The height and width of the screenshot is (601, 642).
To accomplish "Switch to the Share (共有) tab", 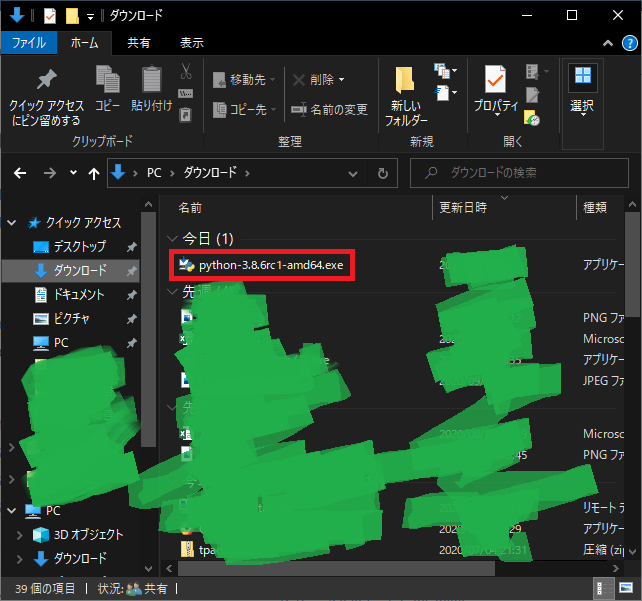I will (x=138, y=43).
